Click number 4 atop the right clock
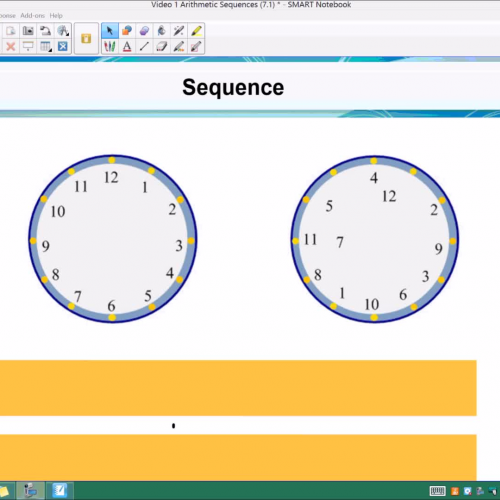Viewport: 500px width, 500px height. [374, 178]
